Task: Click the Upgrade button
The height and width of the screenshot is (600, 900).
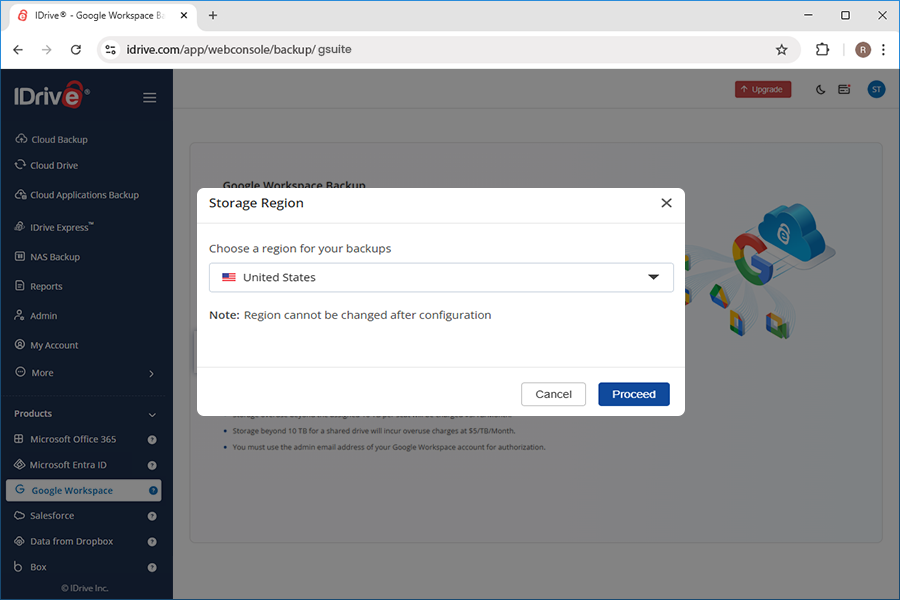Action: coord(763,89)
